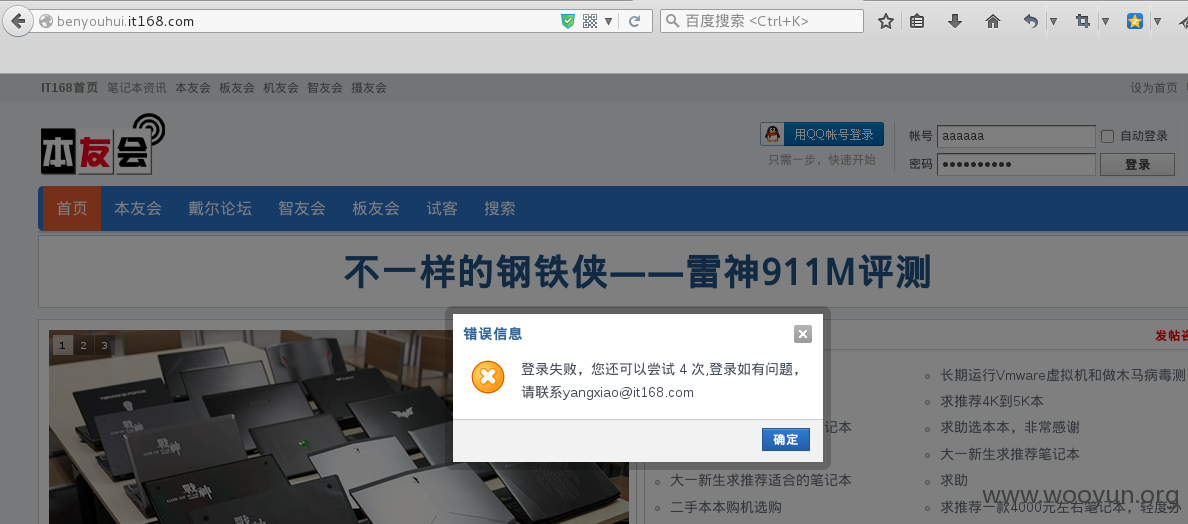Select 板友会 in the blue nav bar
1188x524 pixels.
(376, 208)
